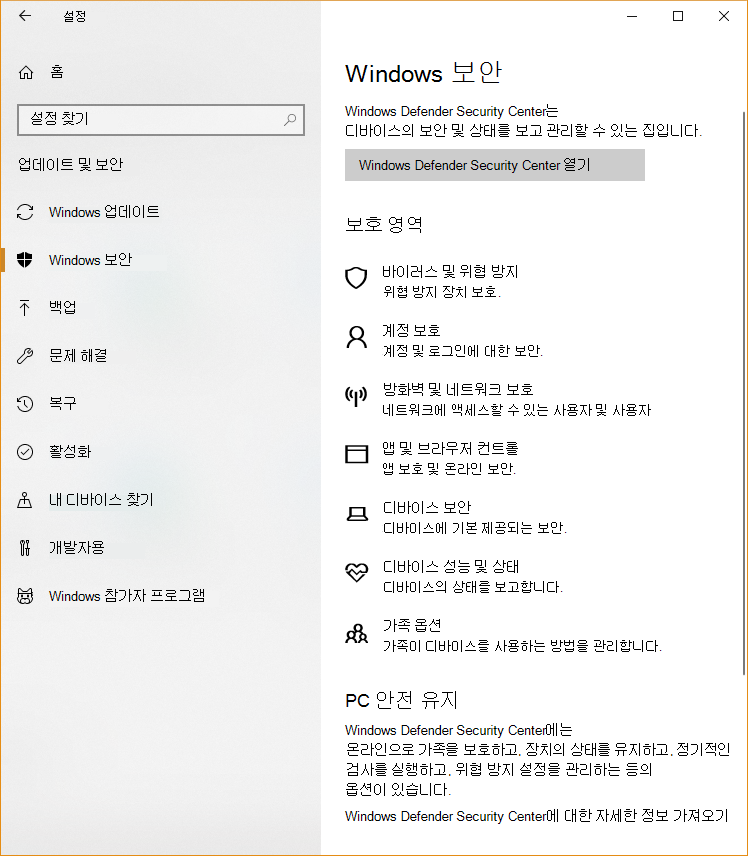The image size is (748, 856).
Task: Click the Windows 보안 shield icon in sidebar
Action: pyautogui.click(x=25, y=260)
